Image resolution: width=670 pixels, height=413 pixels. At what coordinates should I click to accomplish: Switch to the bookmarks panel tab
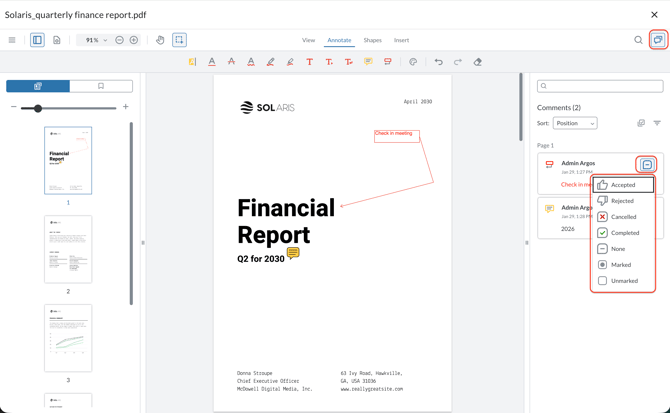[101, 86]
